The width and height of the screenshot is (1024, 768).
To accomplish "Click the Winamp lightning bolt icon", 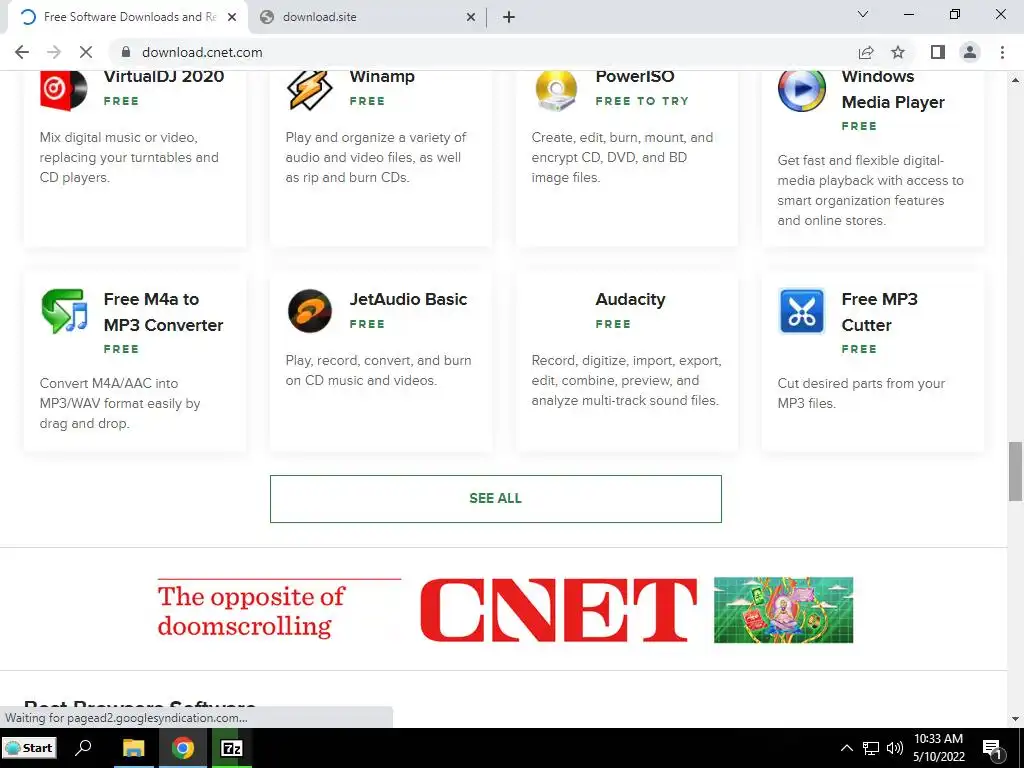I will 310,89.
